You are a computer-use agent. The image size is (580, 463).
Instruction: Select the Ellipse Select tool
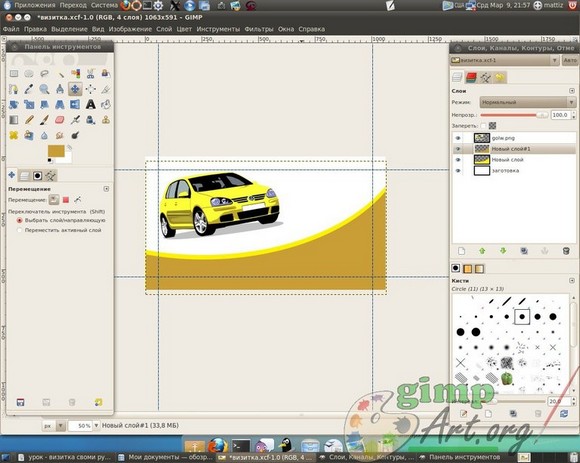pos(29,74)
